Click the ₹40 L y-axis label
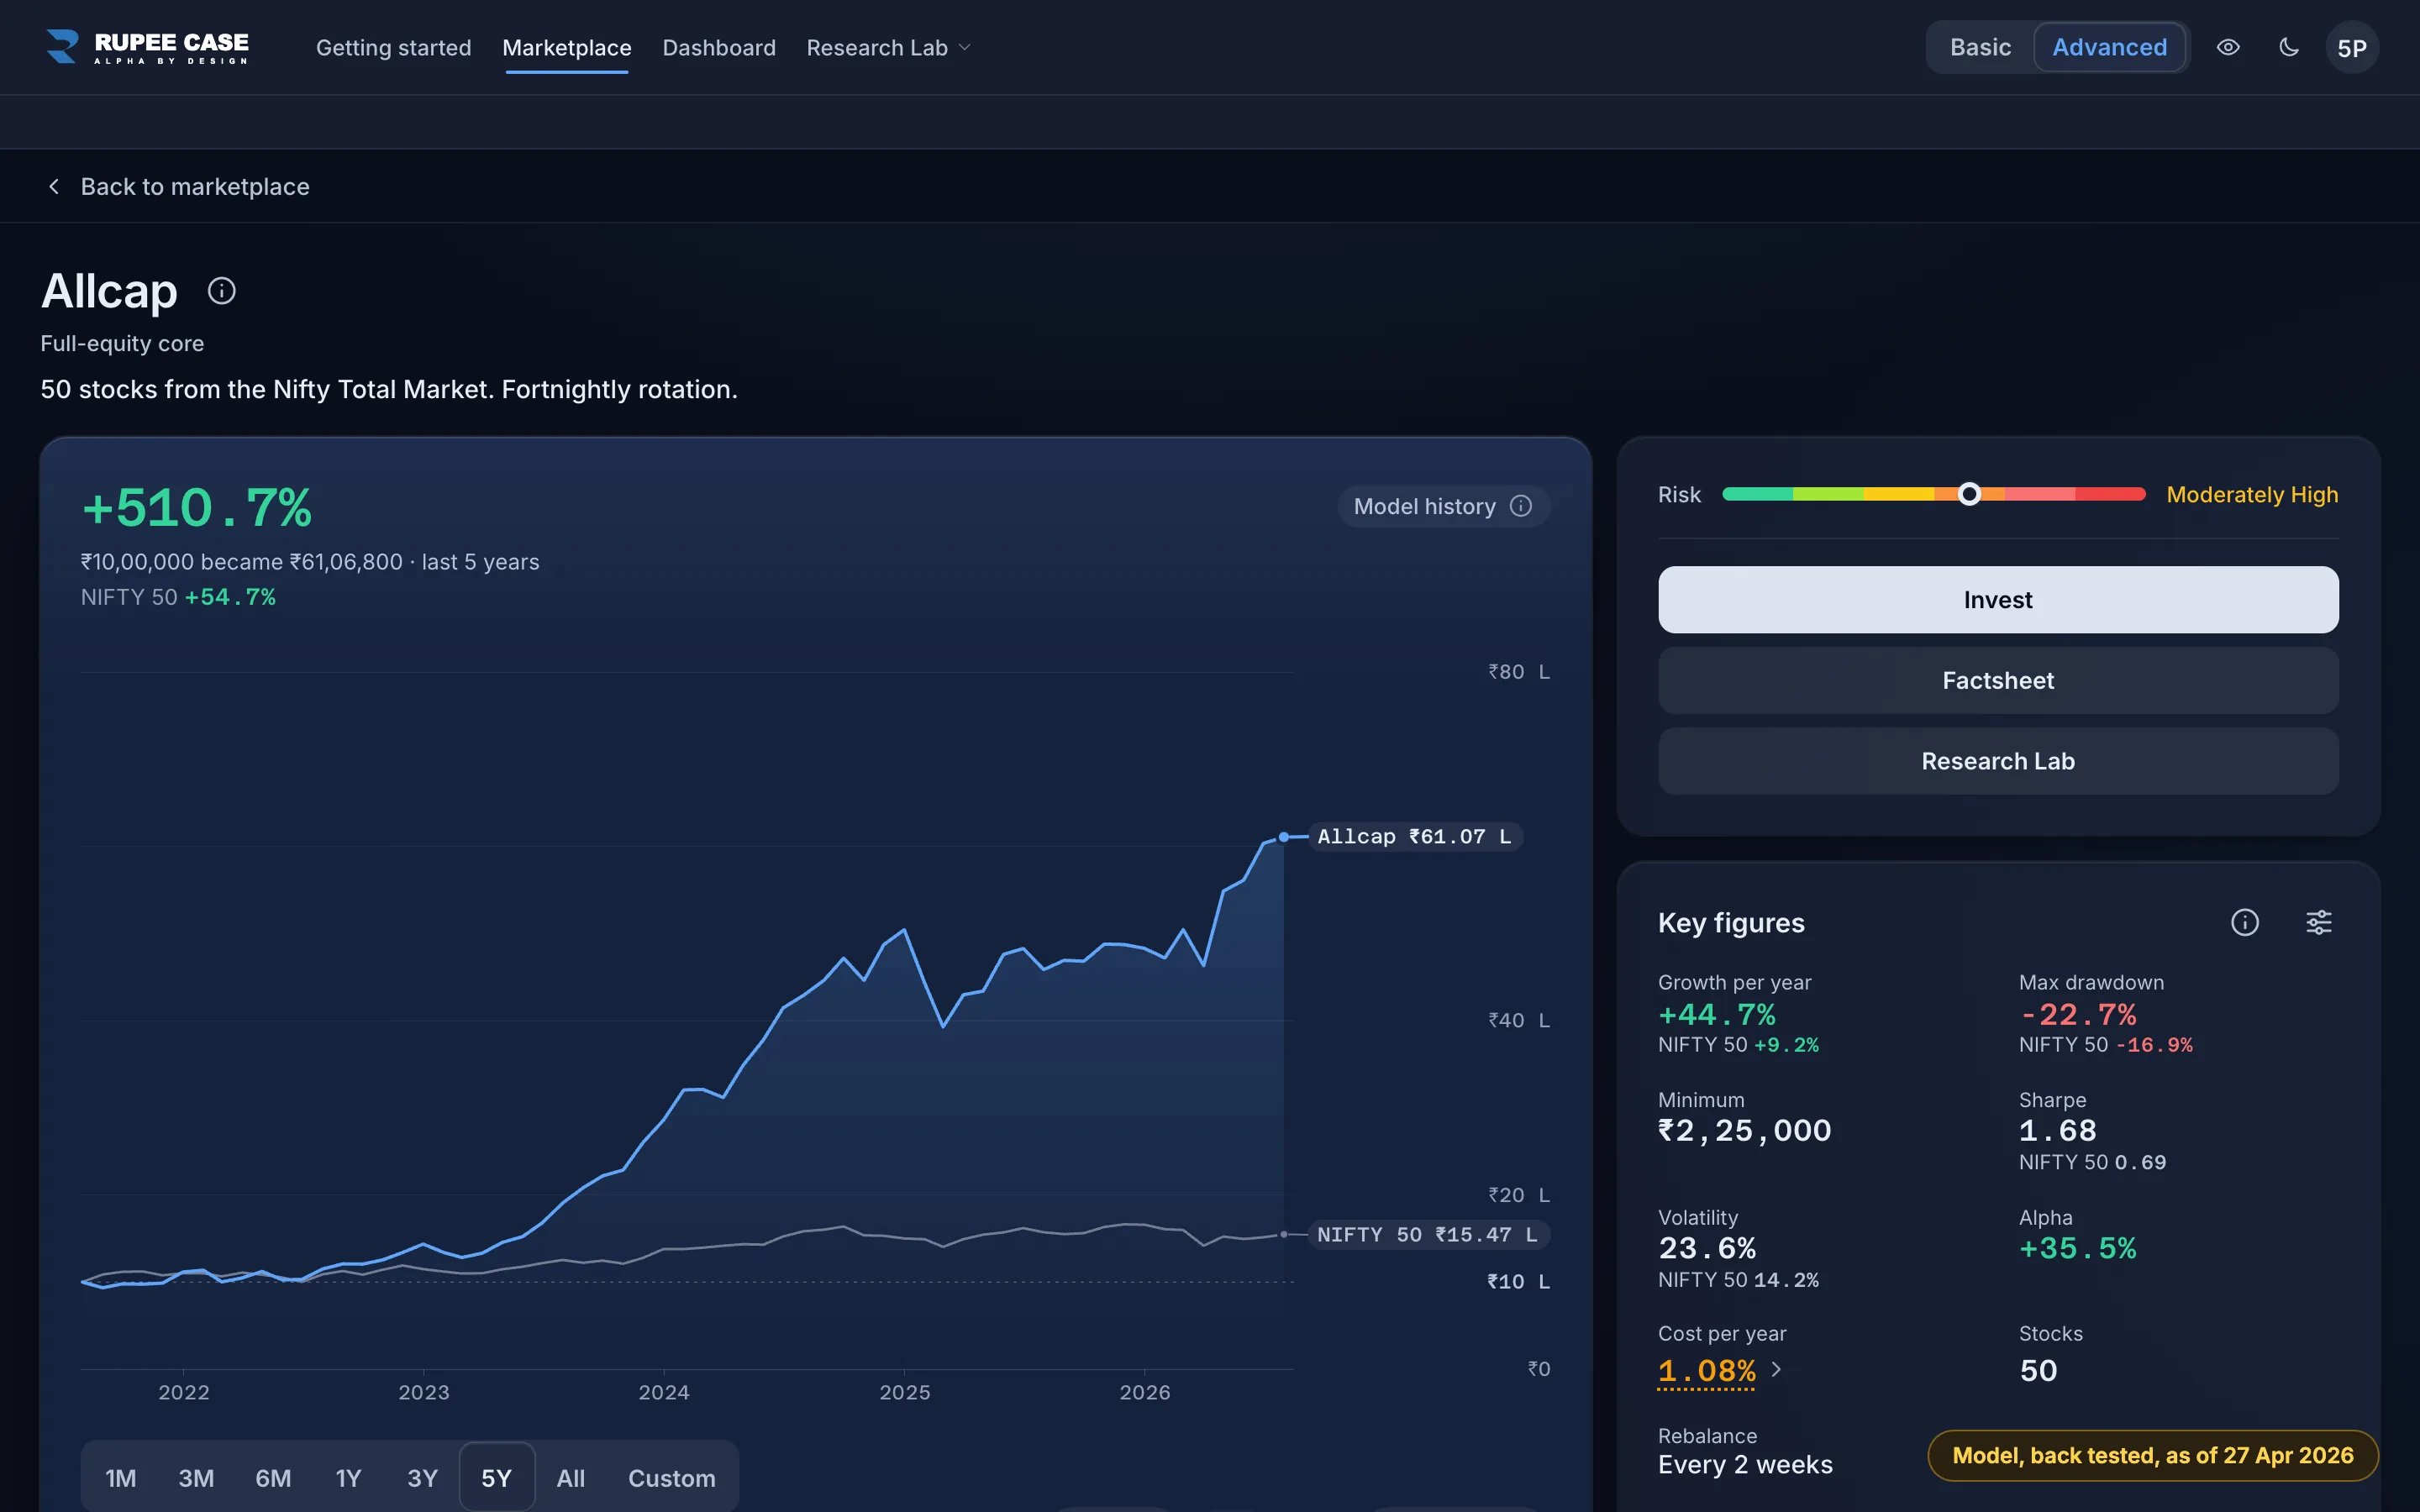Image resolution: width=2420 pixels, height=1512 pixels. click(1519, 1020)
